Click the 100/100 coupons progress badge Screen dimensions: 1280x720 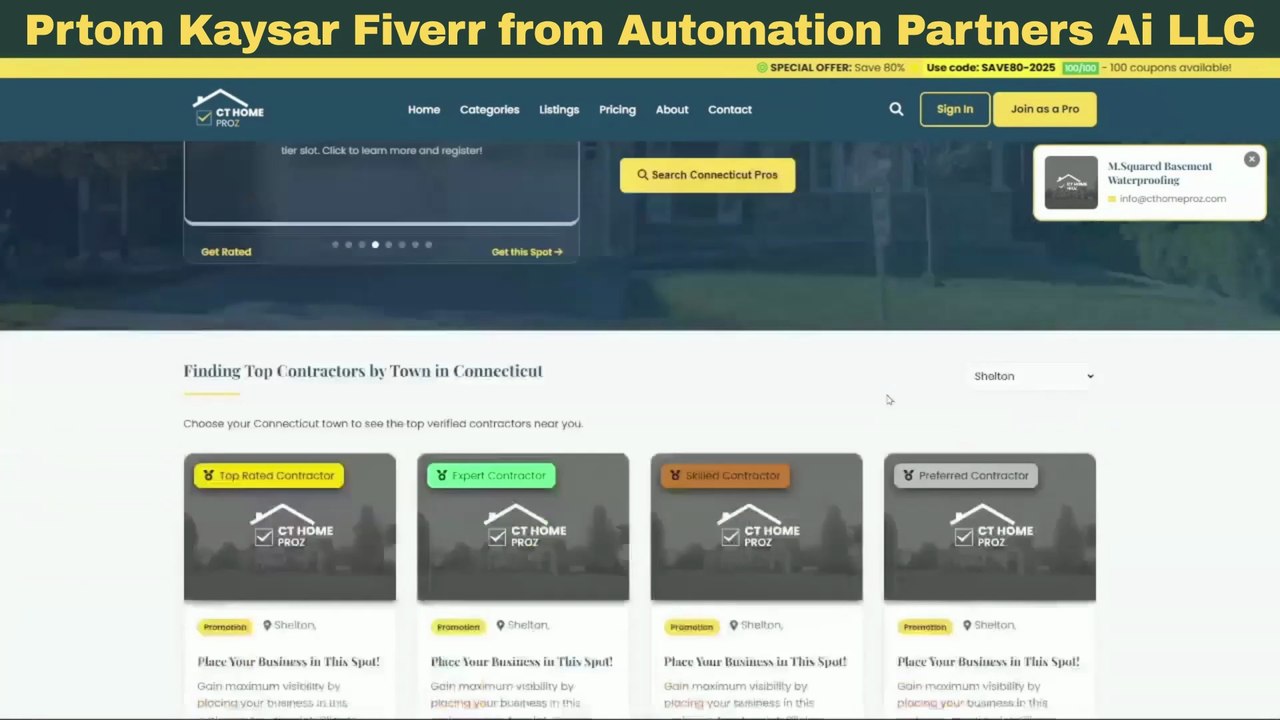[1080, 68]
